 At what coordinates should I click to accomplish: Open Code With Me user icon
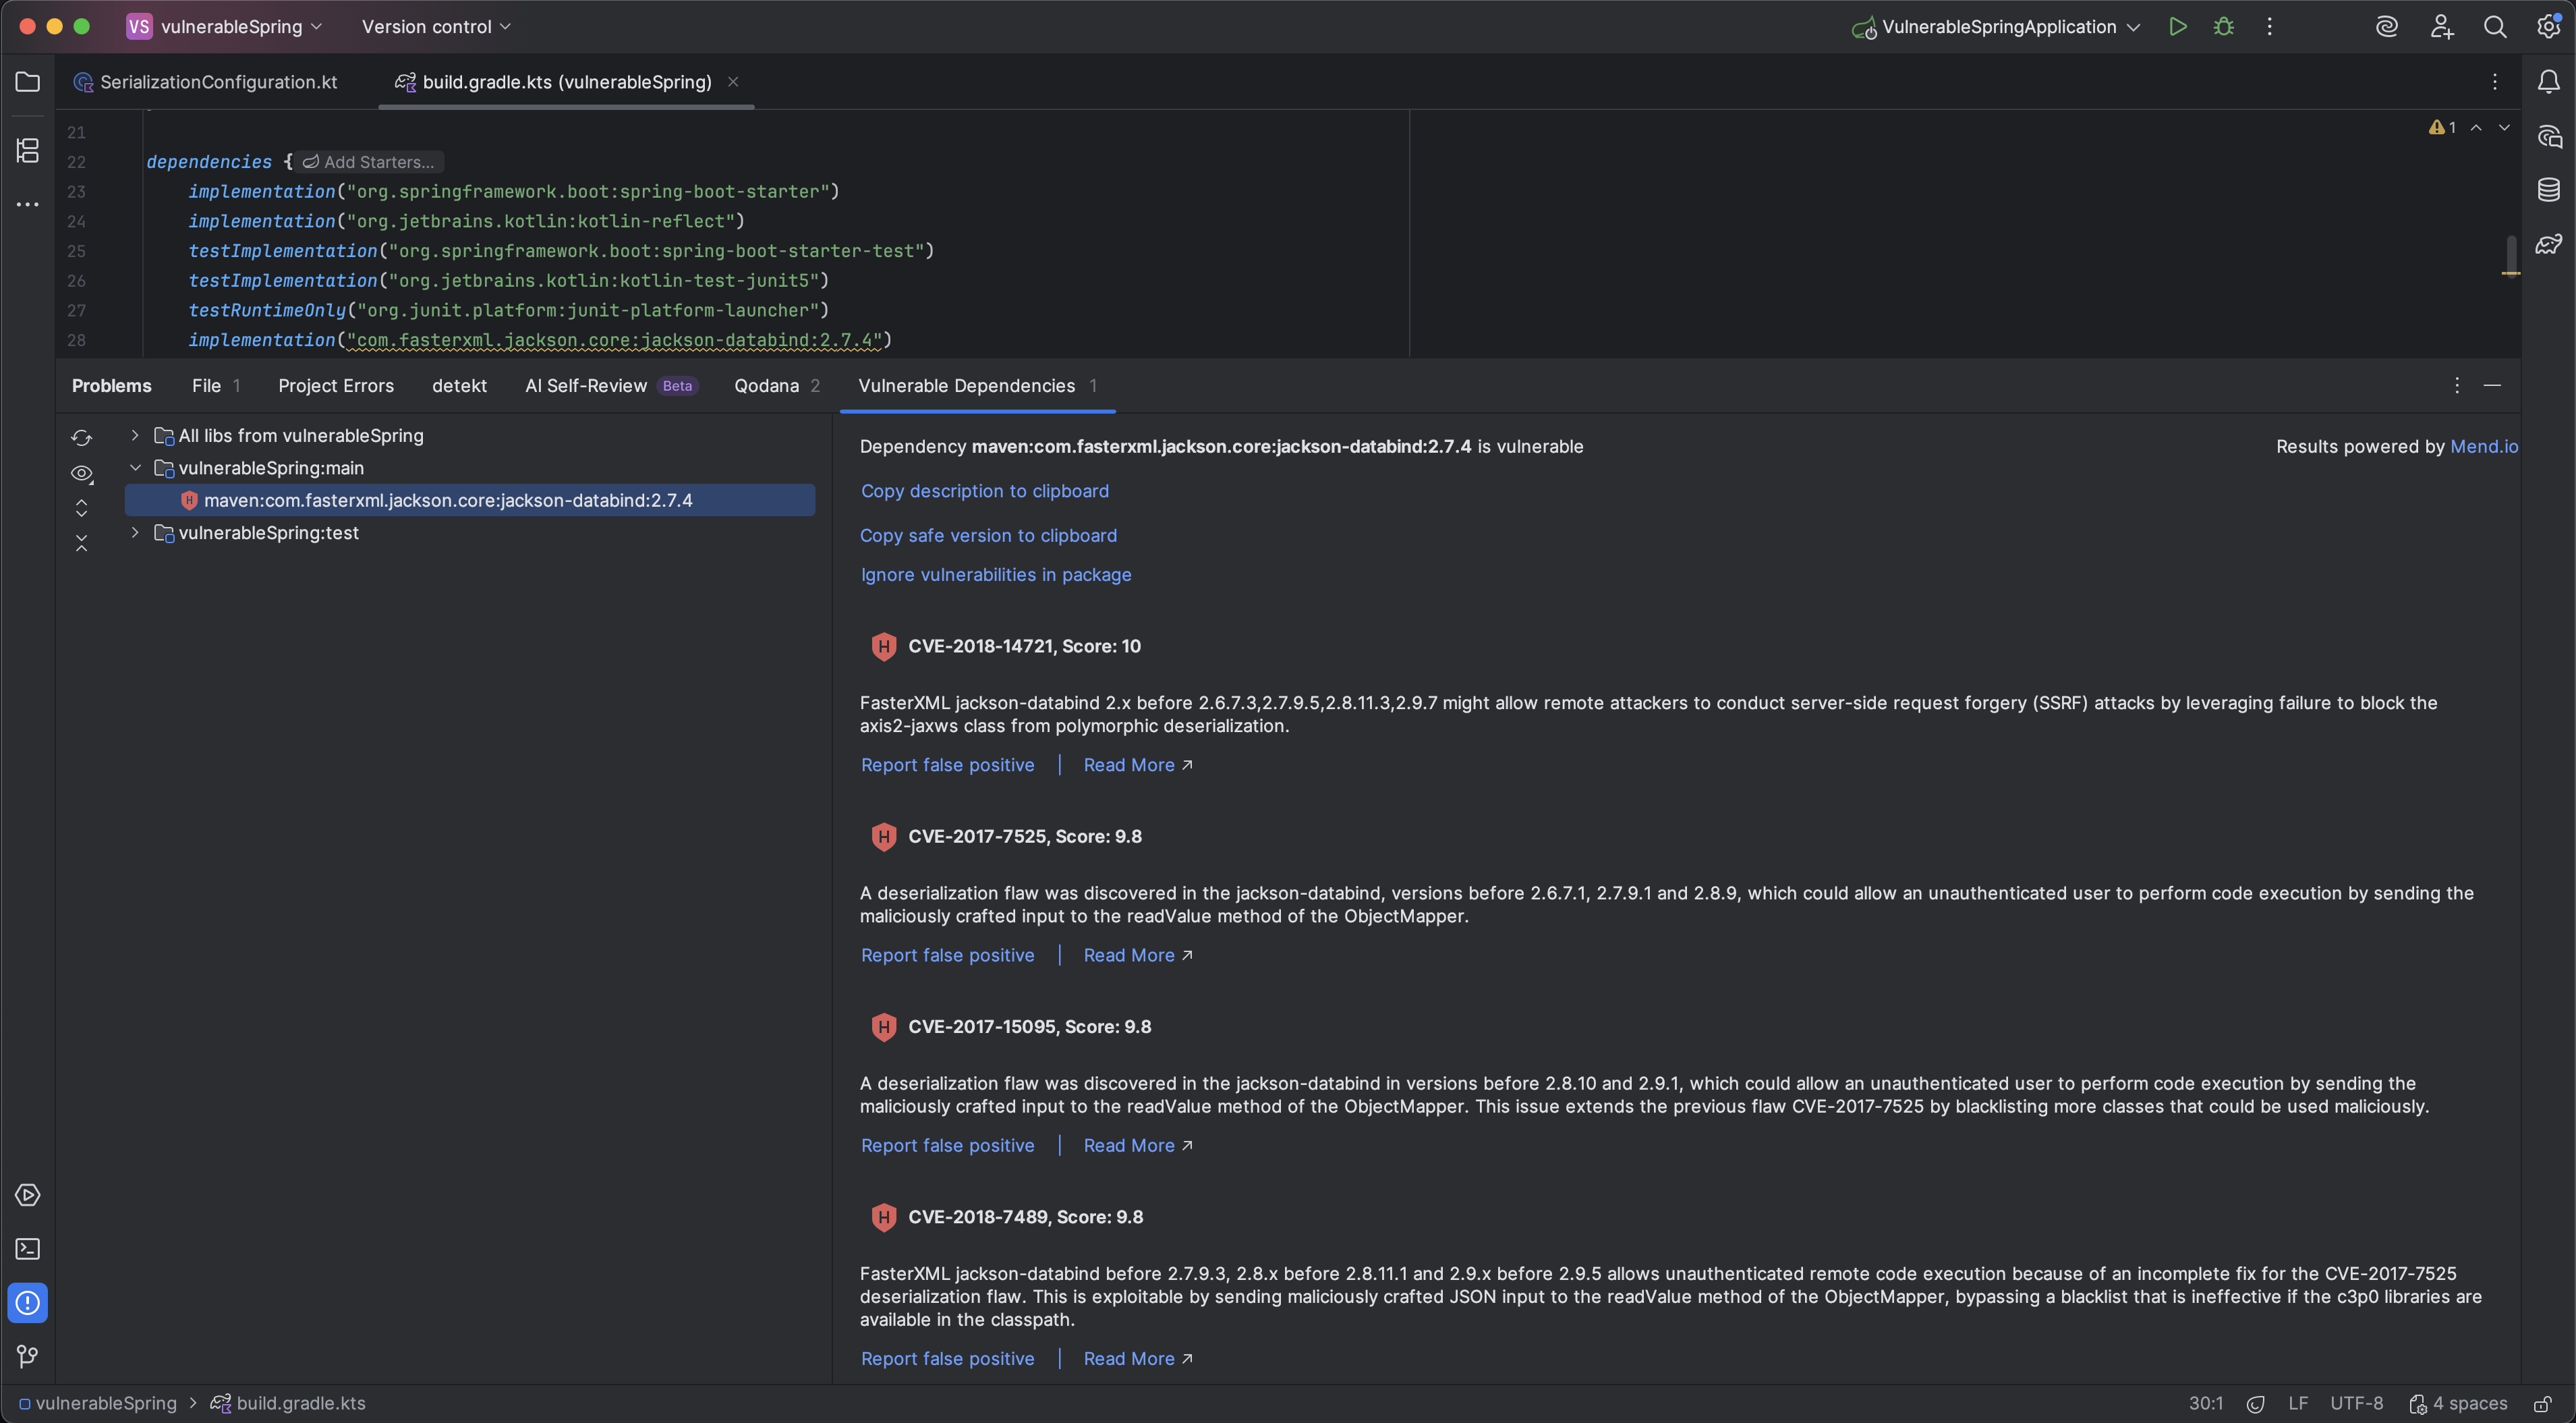tap(2442, 27)
